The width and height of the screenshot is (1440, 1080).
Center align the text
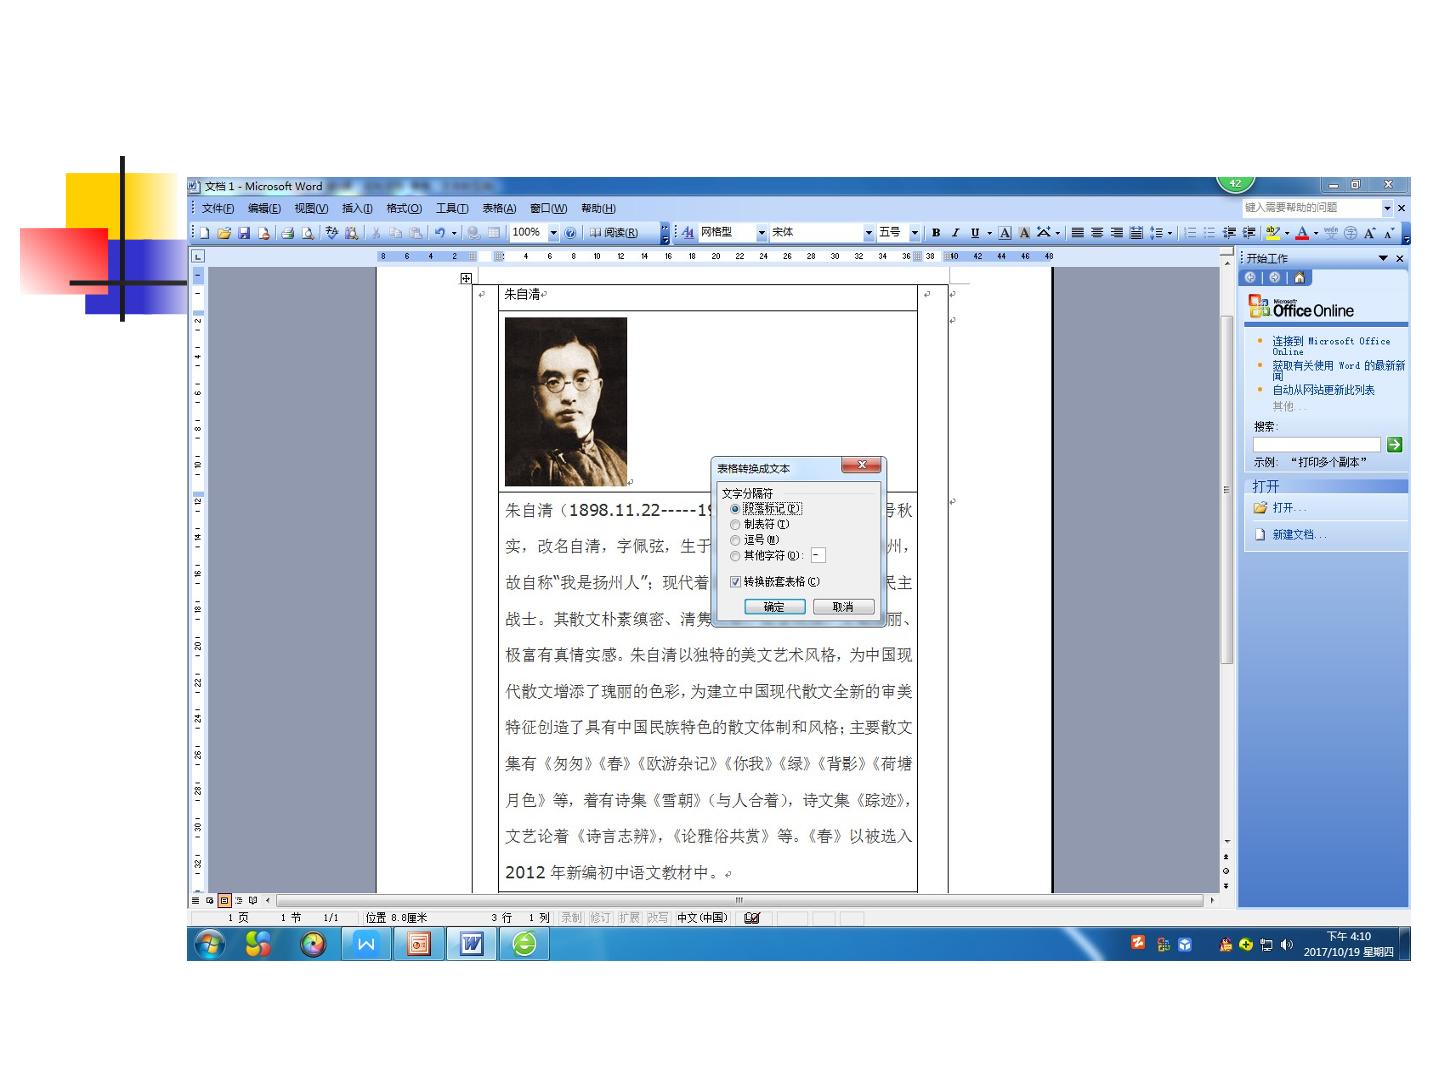point(1097,233)
